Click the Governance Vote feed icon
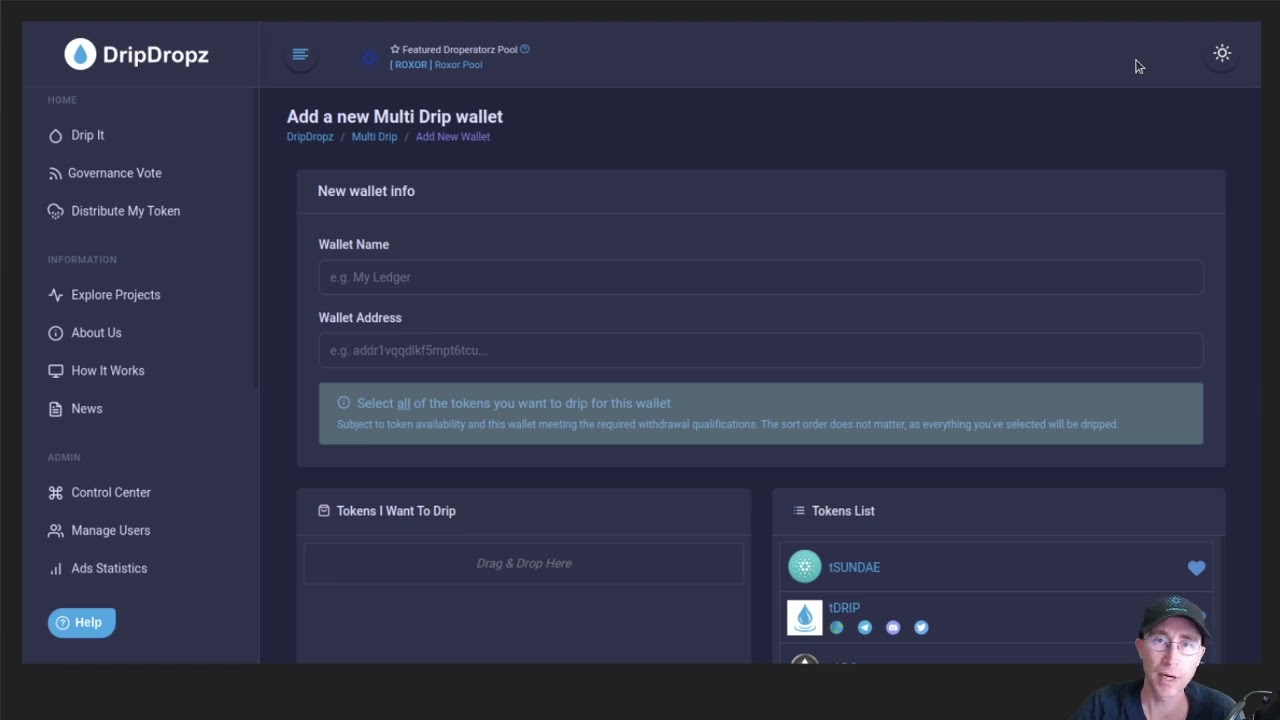Viewport: 1280px width, 720px height. click(55, 173)
